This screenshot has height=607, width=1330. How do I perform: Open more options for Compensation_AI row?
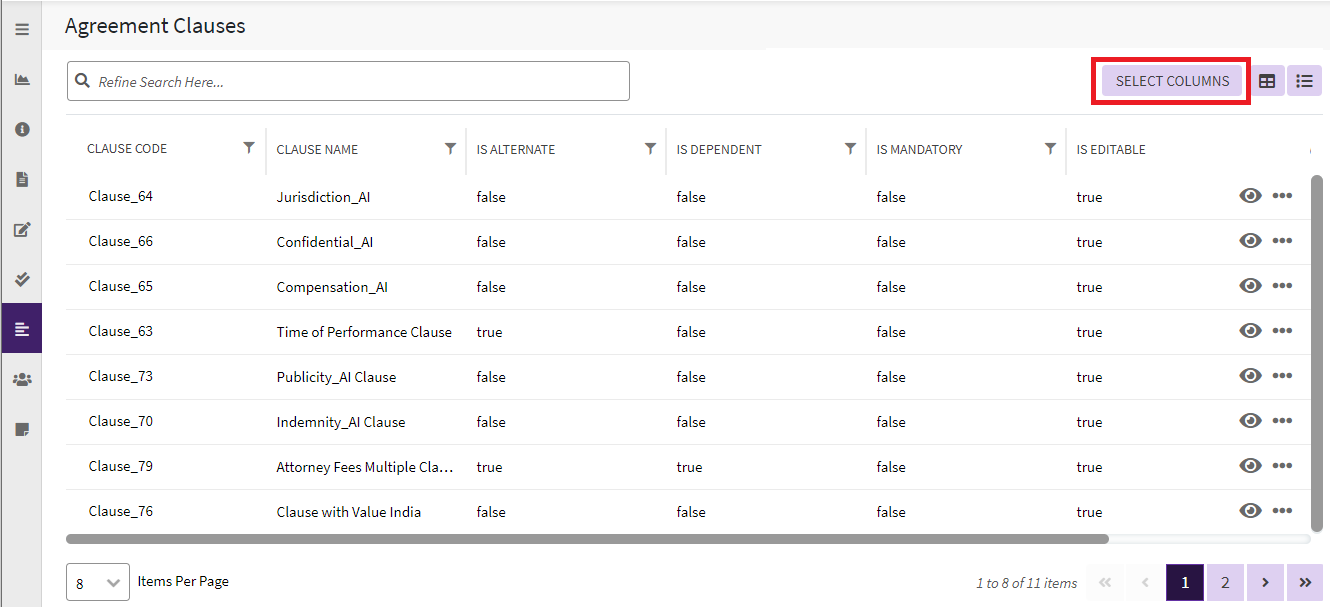1282,286
